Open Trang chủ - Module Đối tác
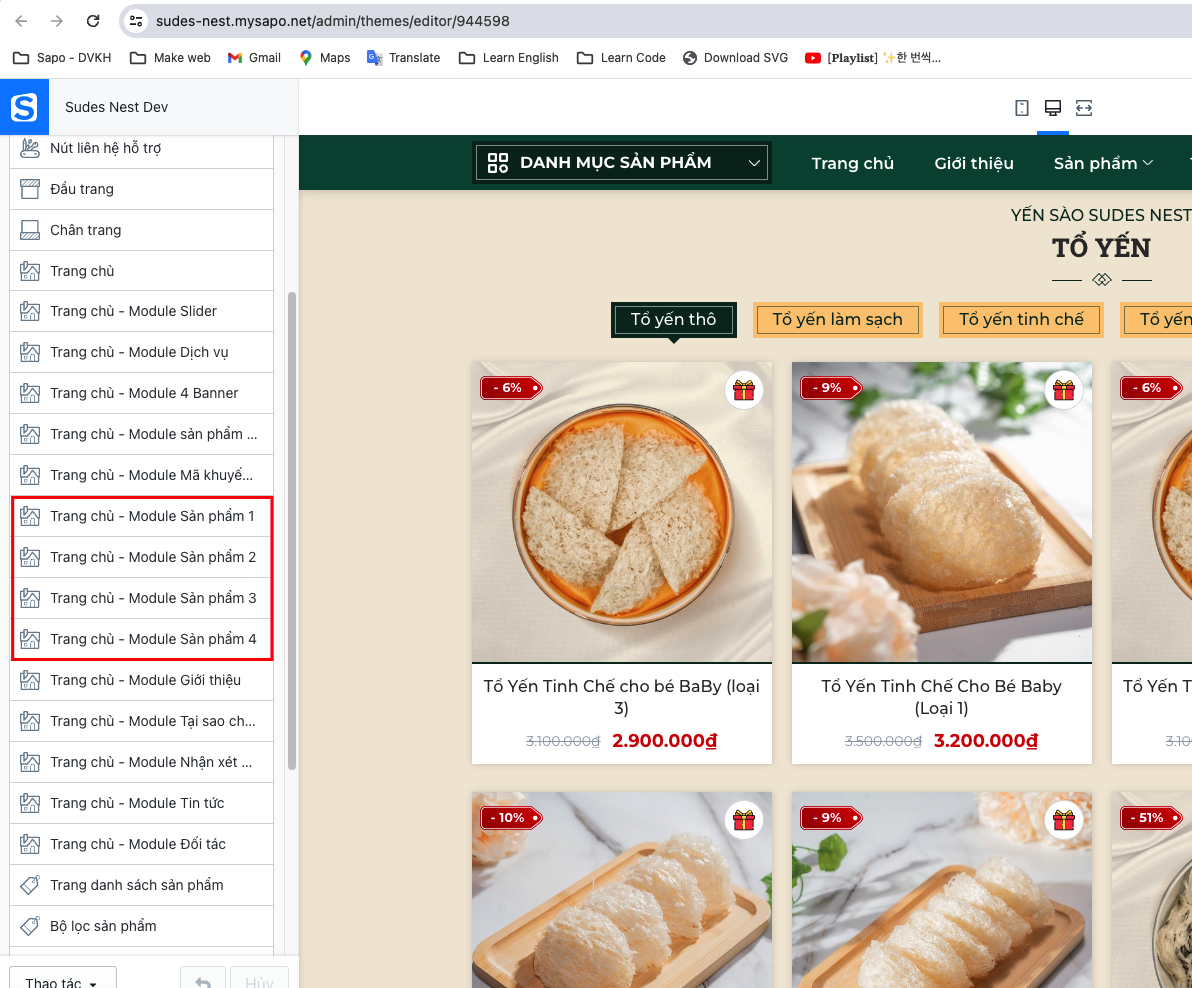Image resolution: width=1192 pixels, height=988 pixels. click(141, 845)
